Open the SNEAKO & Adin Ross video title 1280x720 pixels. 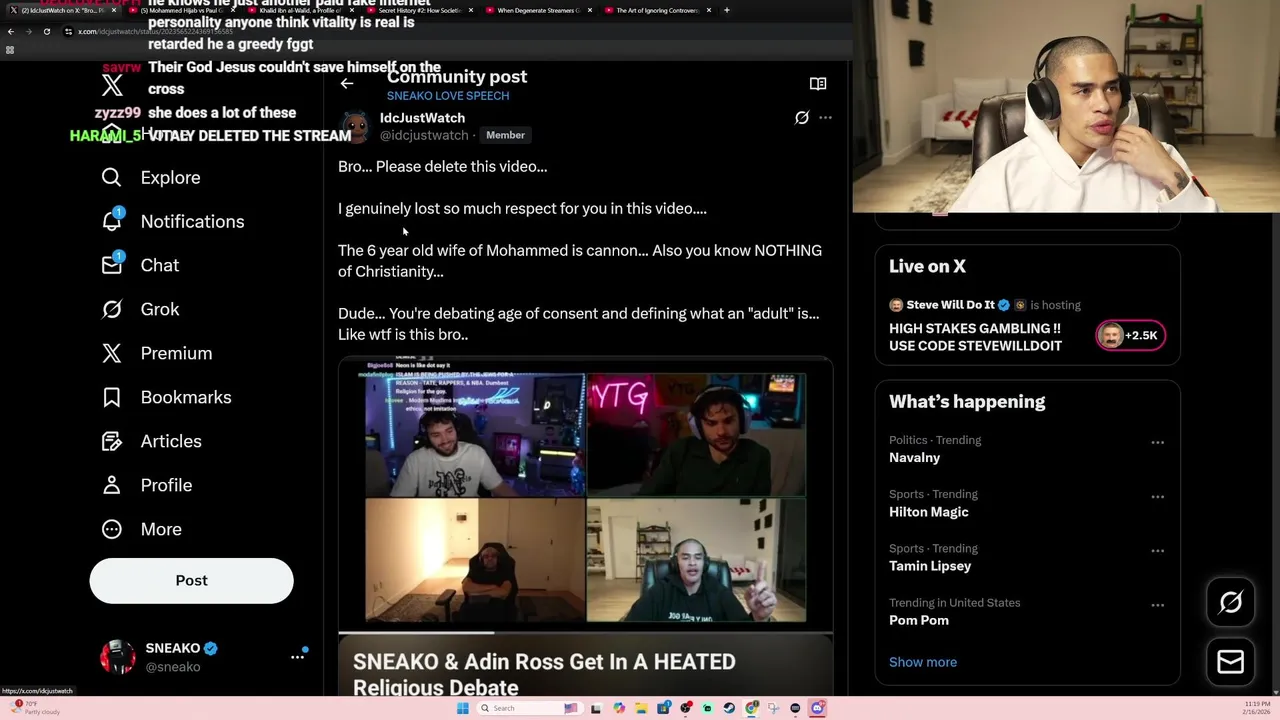(544, 674)
